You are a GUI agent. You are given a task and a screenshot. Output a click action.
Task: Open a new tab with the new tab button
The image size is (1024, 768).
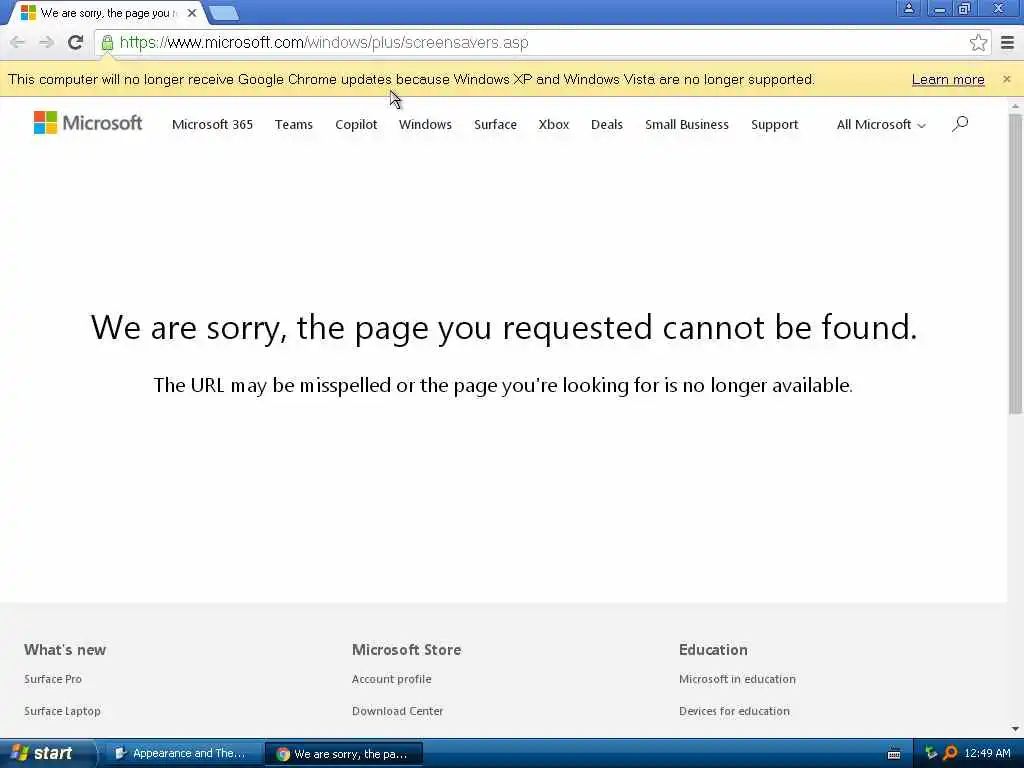(224, 13)
